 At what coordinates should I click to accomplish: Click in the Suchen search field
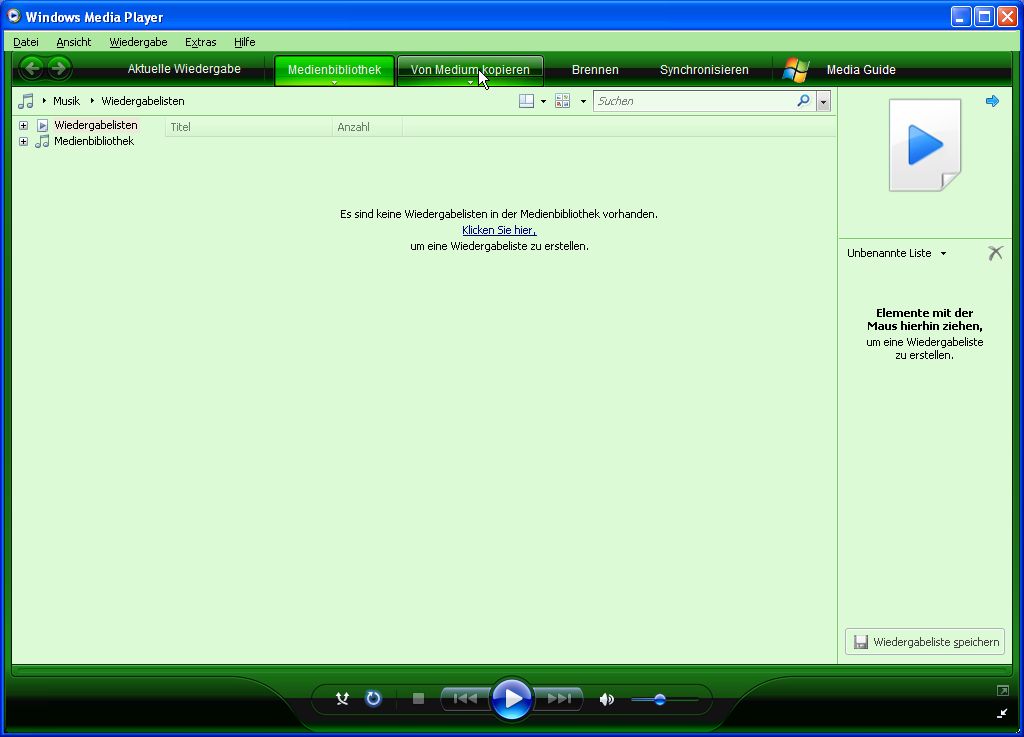(x=694, y=101)
